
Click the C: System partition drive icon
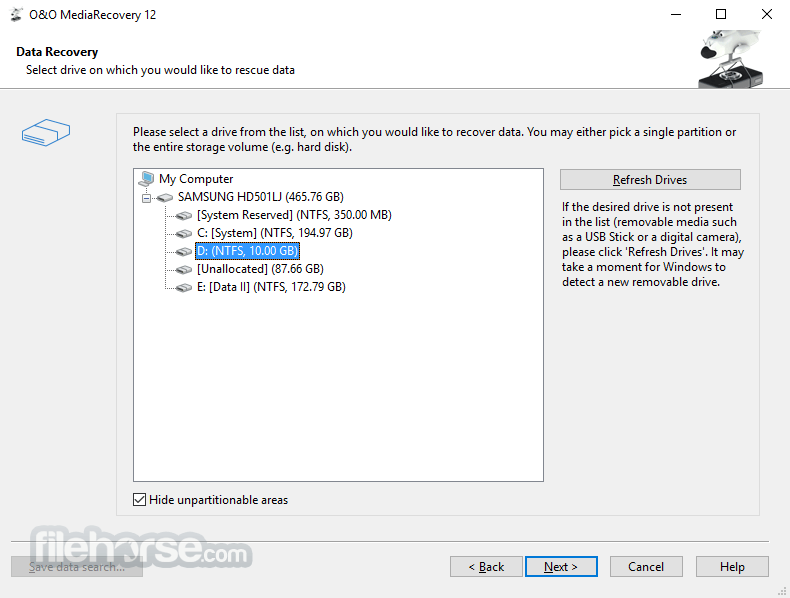click(x=184, y=233)
